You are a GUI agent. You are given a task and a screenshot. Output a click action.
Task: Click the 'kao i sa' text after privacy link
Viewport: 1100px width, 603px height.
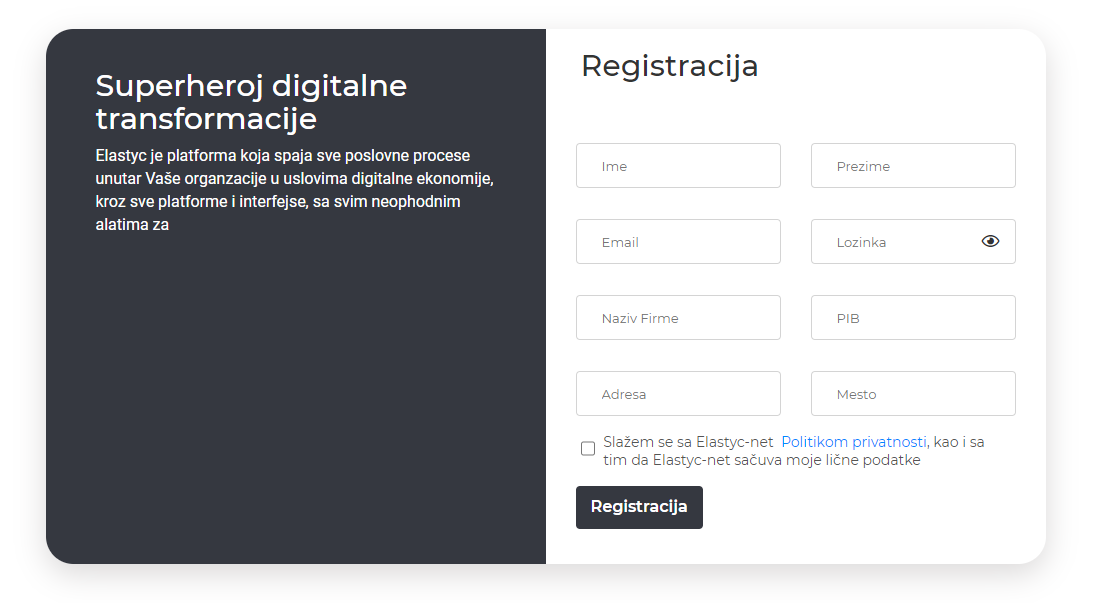(x=959, y=442)
